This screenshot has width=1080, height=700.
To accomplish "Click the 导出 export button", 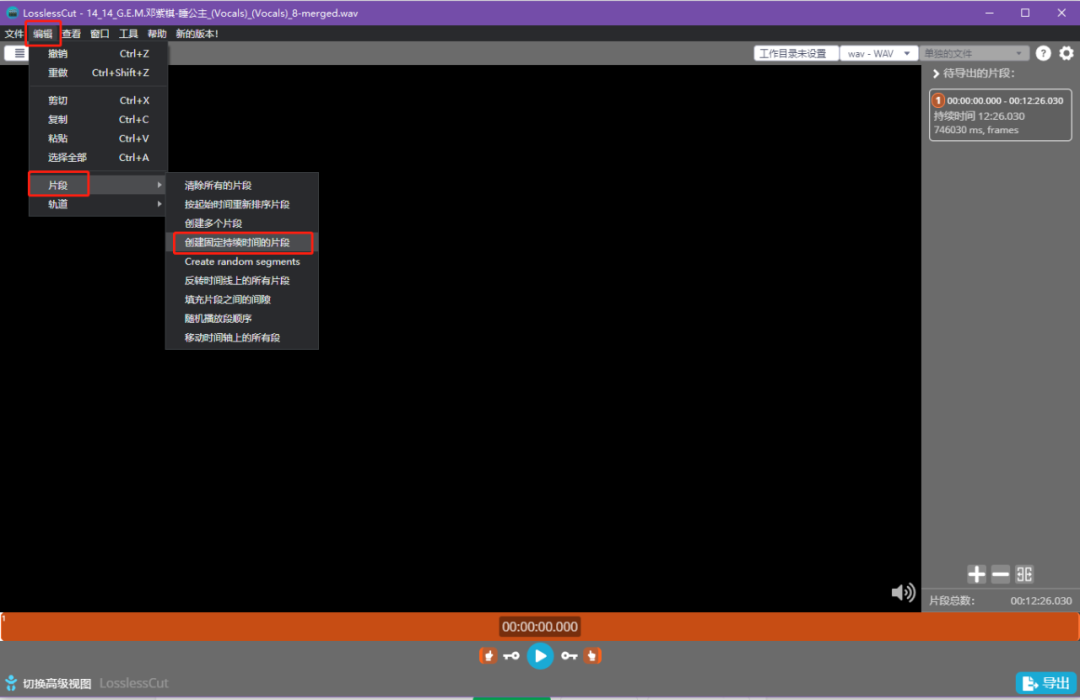I will [1046, 683].
